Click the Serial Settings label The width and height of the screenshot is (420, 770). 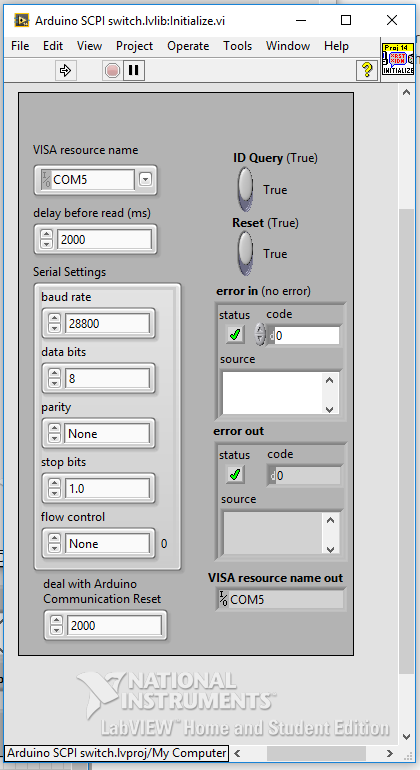tap(69, 272)
